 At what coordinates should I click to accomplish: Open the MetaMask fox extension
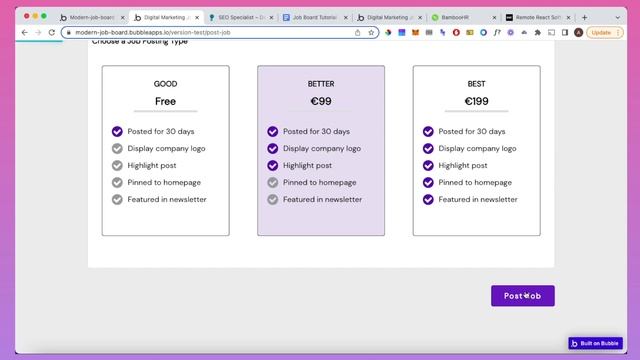coord(415,32)
